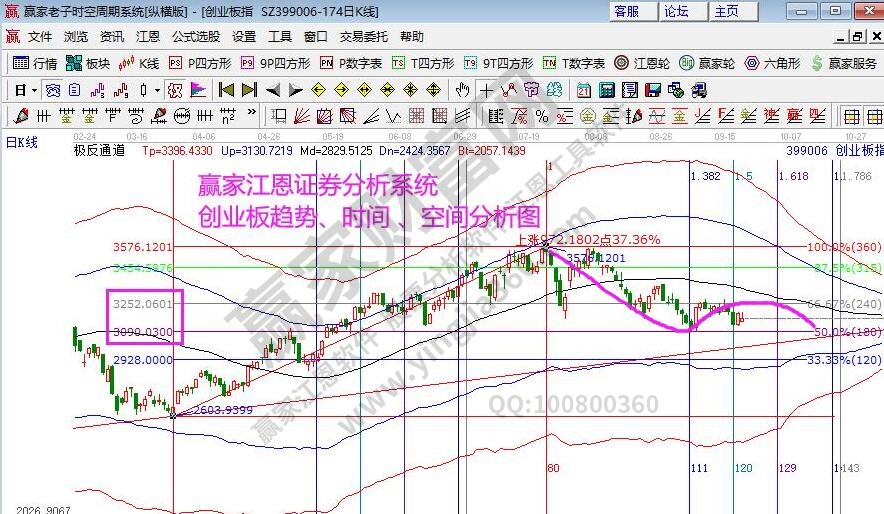
Task: Toggle the K线 candlestick chart view
Action: point(139,63)
